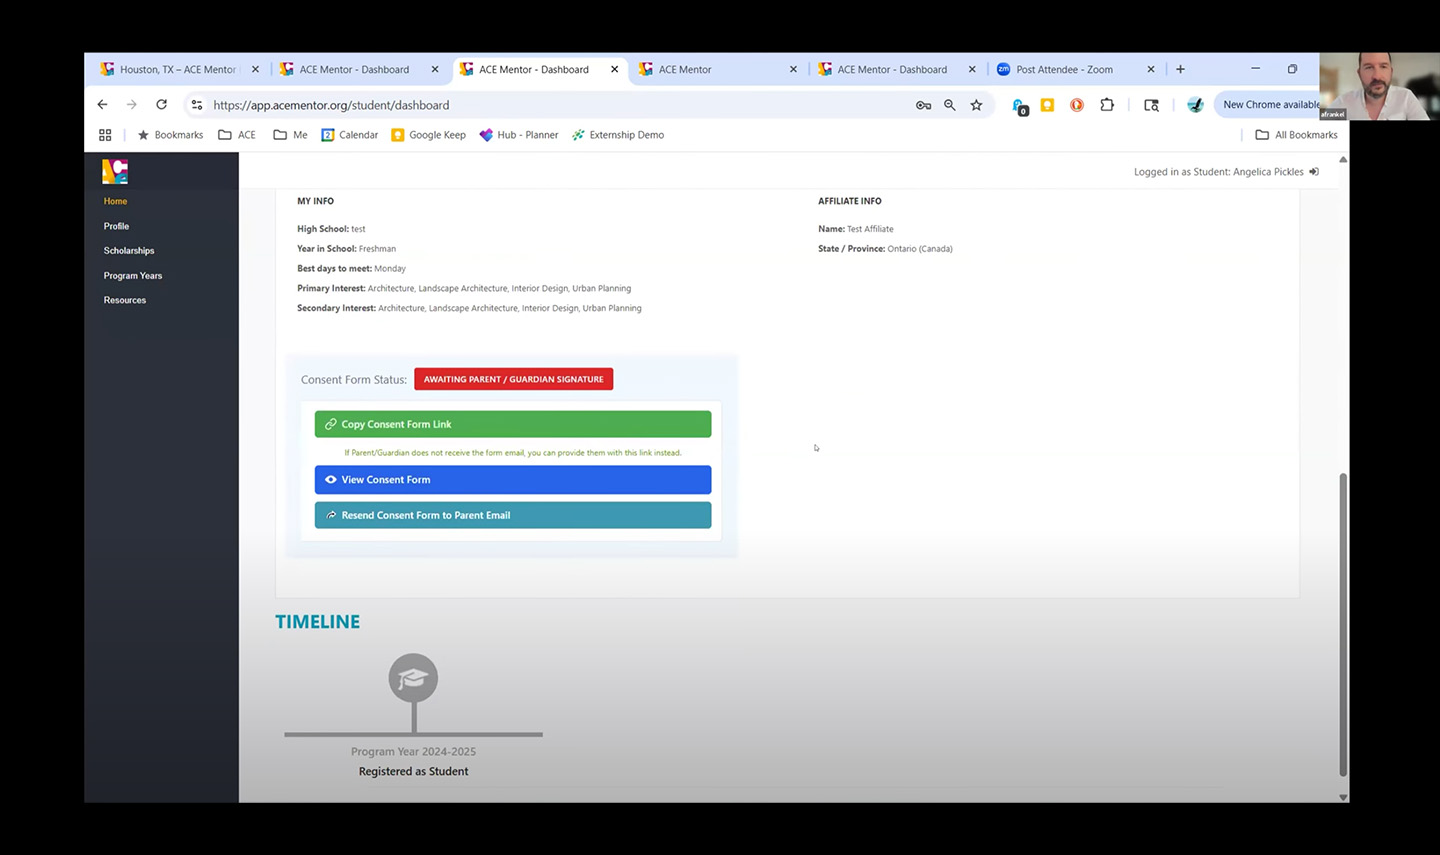This screenshot has width=1440, height=855.
Task: Reload the page with the refresh icon
Action: pos(161,105)
